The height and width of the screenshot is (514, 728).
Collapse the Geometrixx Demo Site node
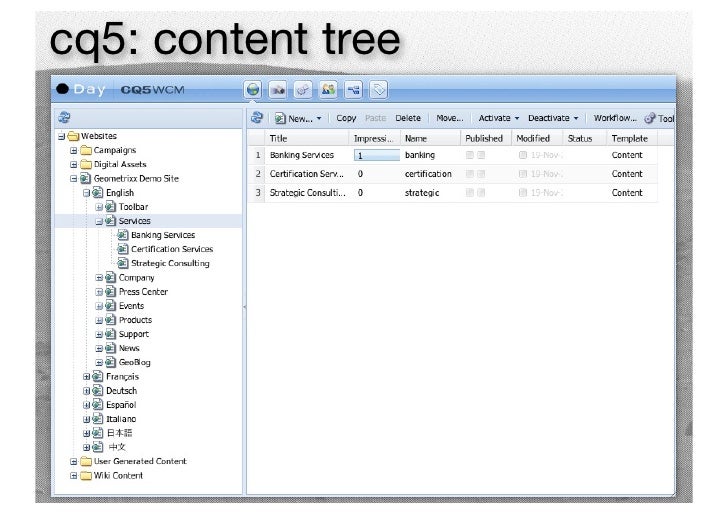click(x=73, y=179)
